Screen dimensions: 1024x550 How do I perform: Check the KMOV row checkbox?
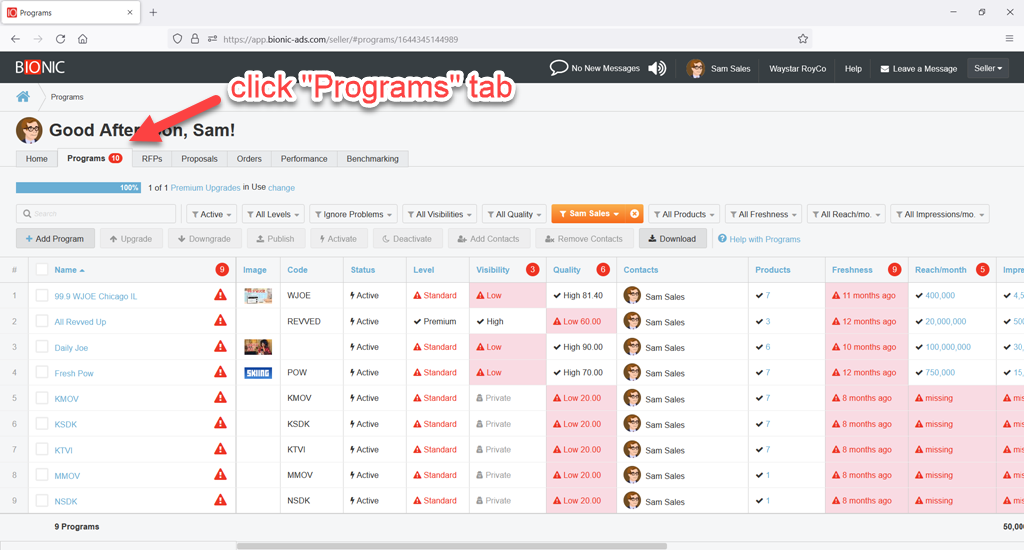(42, 398)
